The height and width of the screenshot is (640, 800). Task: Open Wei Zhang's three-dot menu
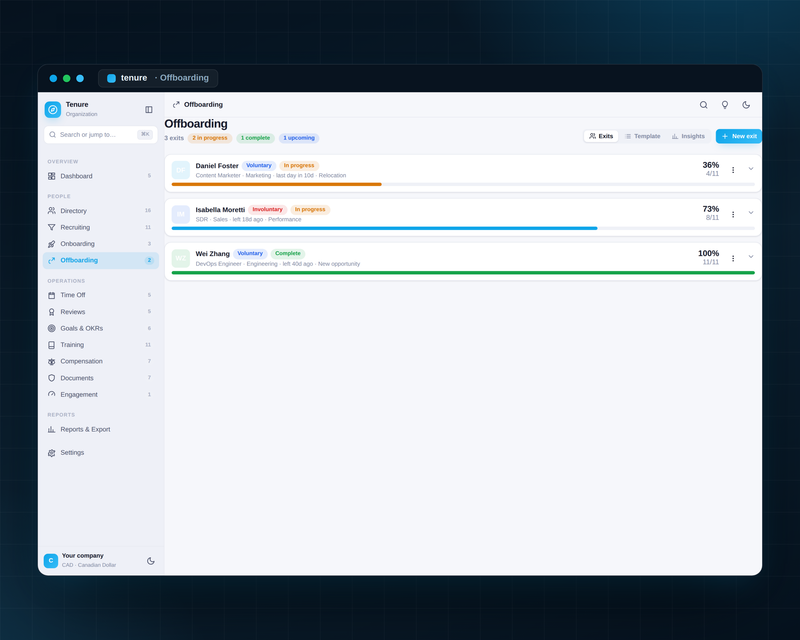733,258
